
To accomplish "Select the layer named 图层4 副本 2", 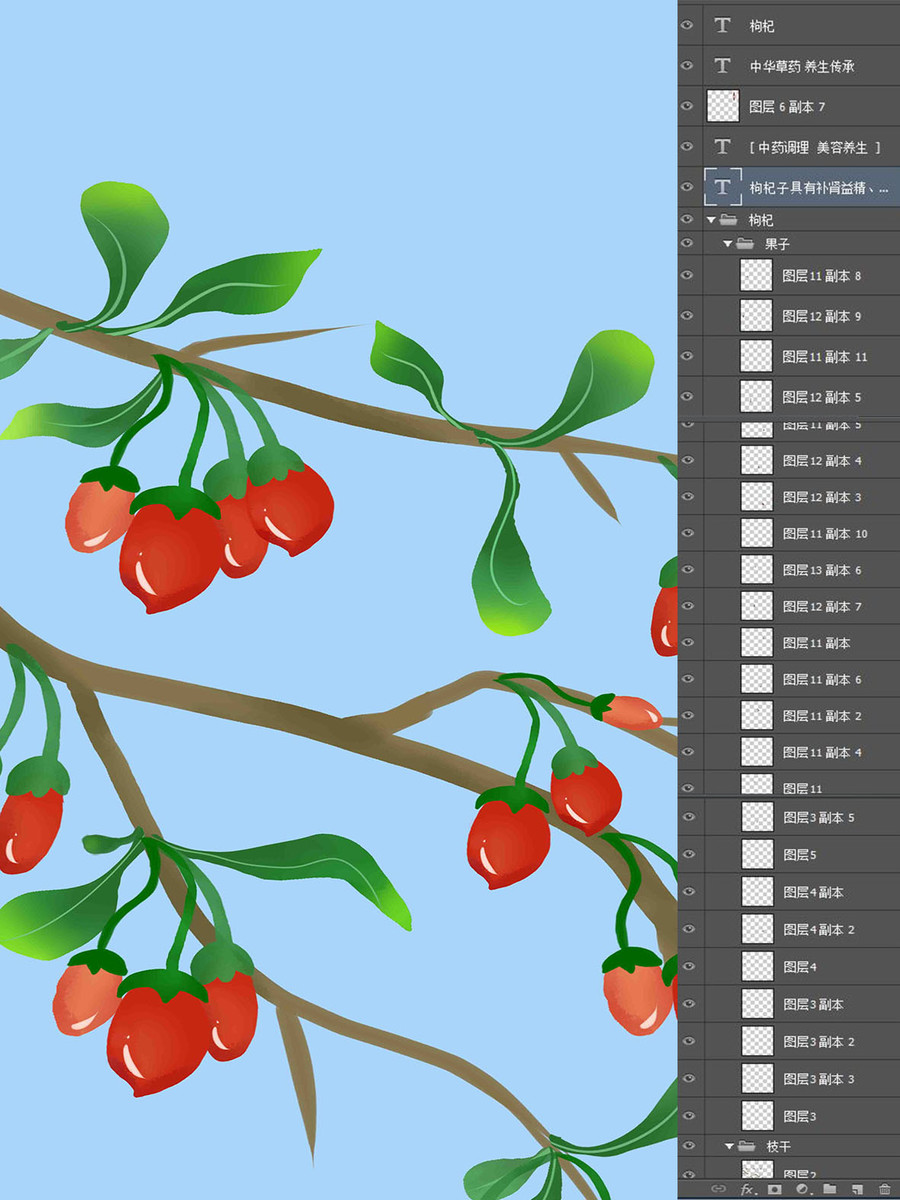I will pos(819,929).
